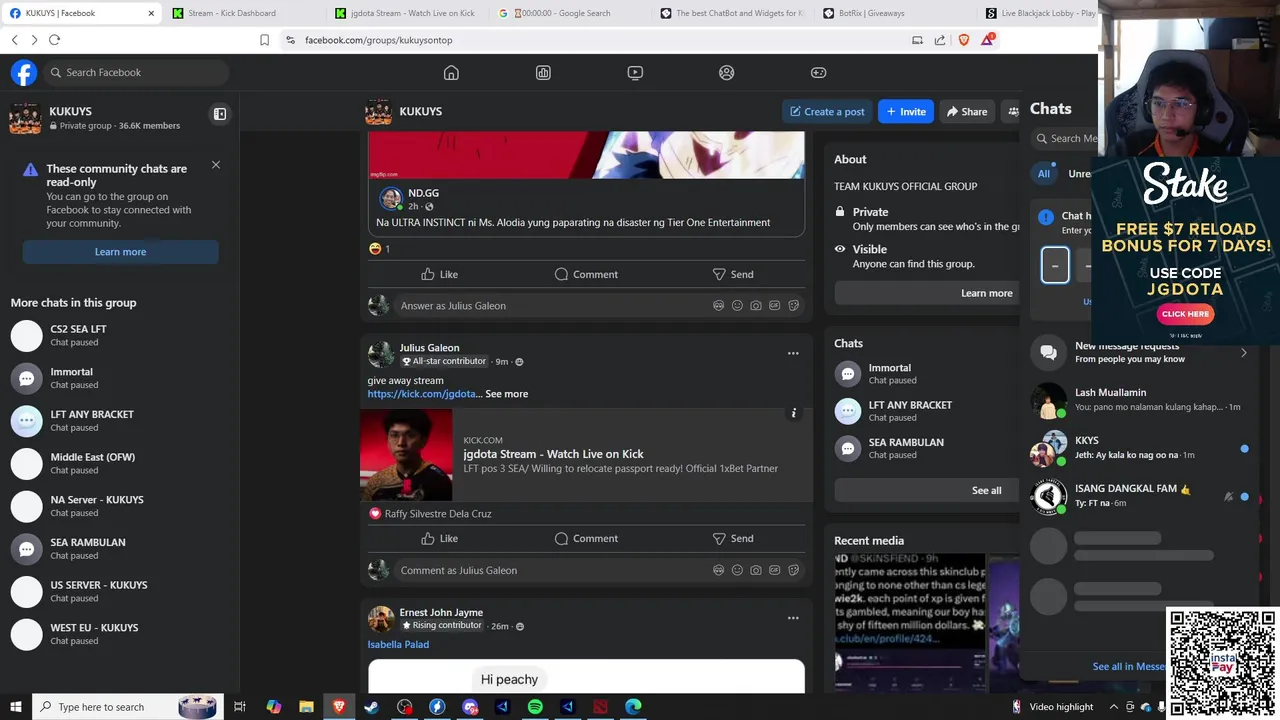1280x720 pixels.
Task: Click the Invite button
Action: pyautogui.click(x=905, y=111)
